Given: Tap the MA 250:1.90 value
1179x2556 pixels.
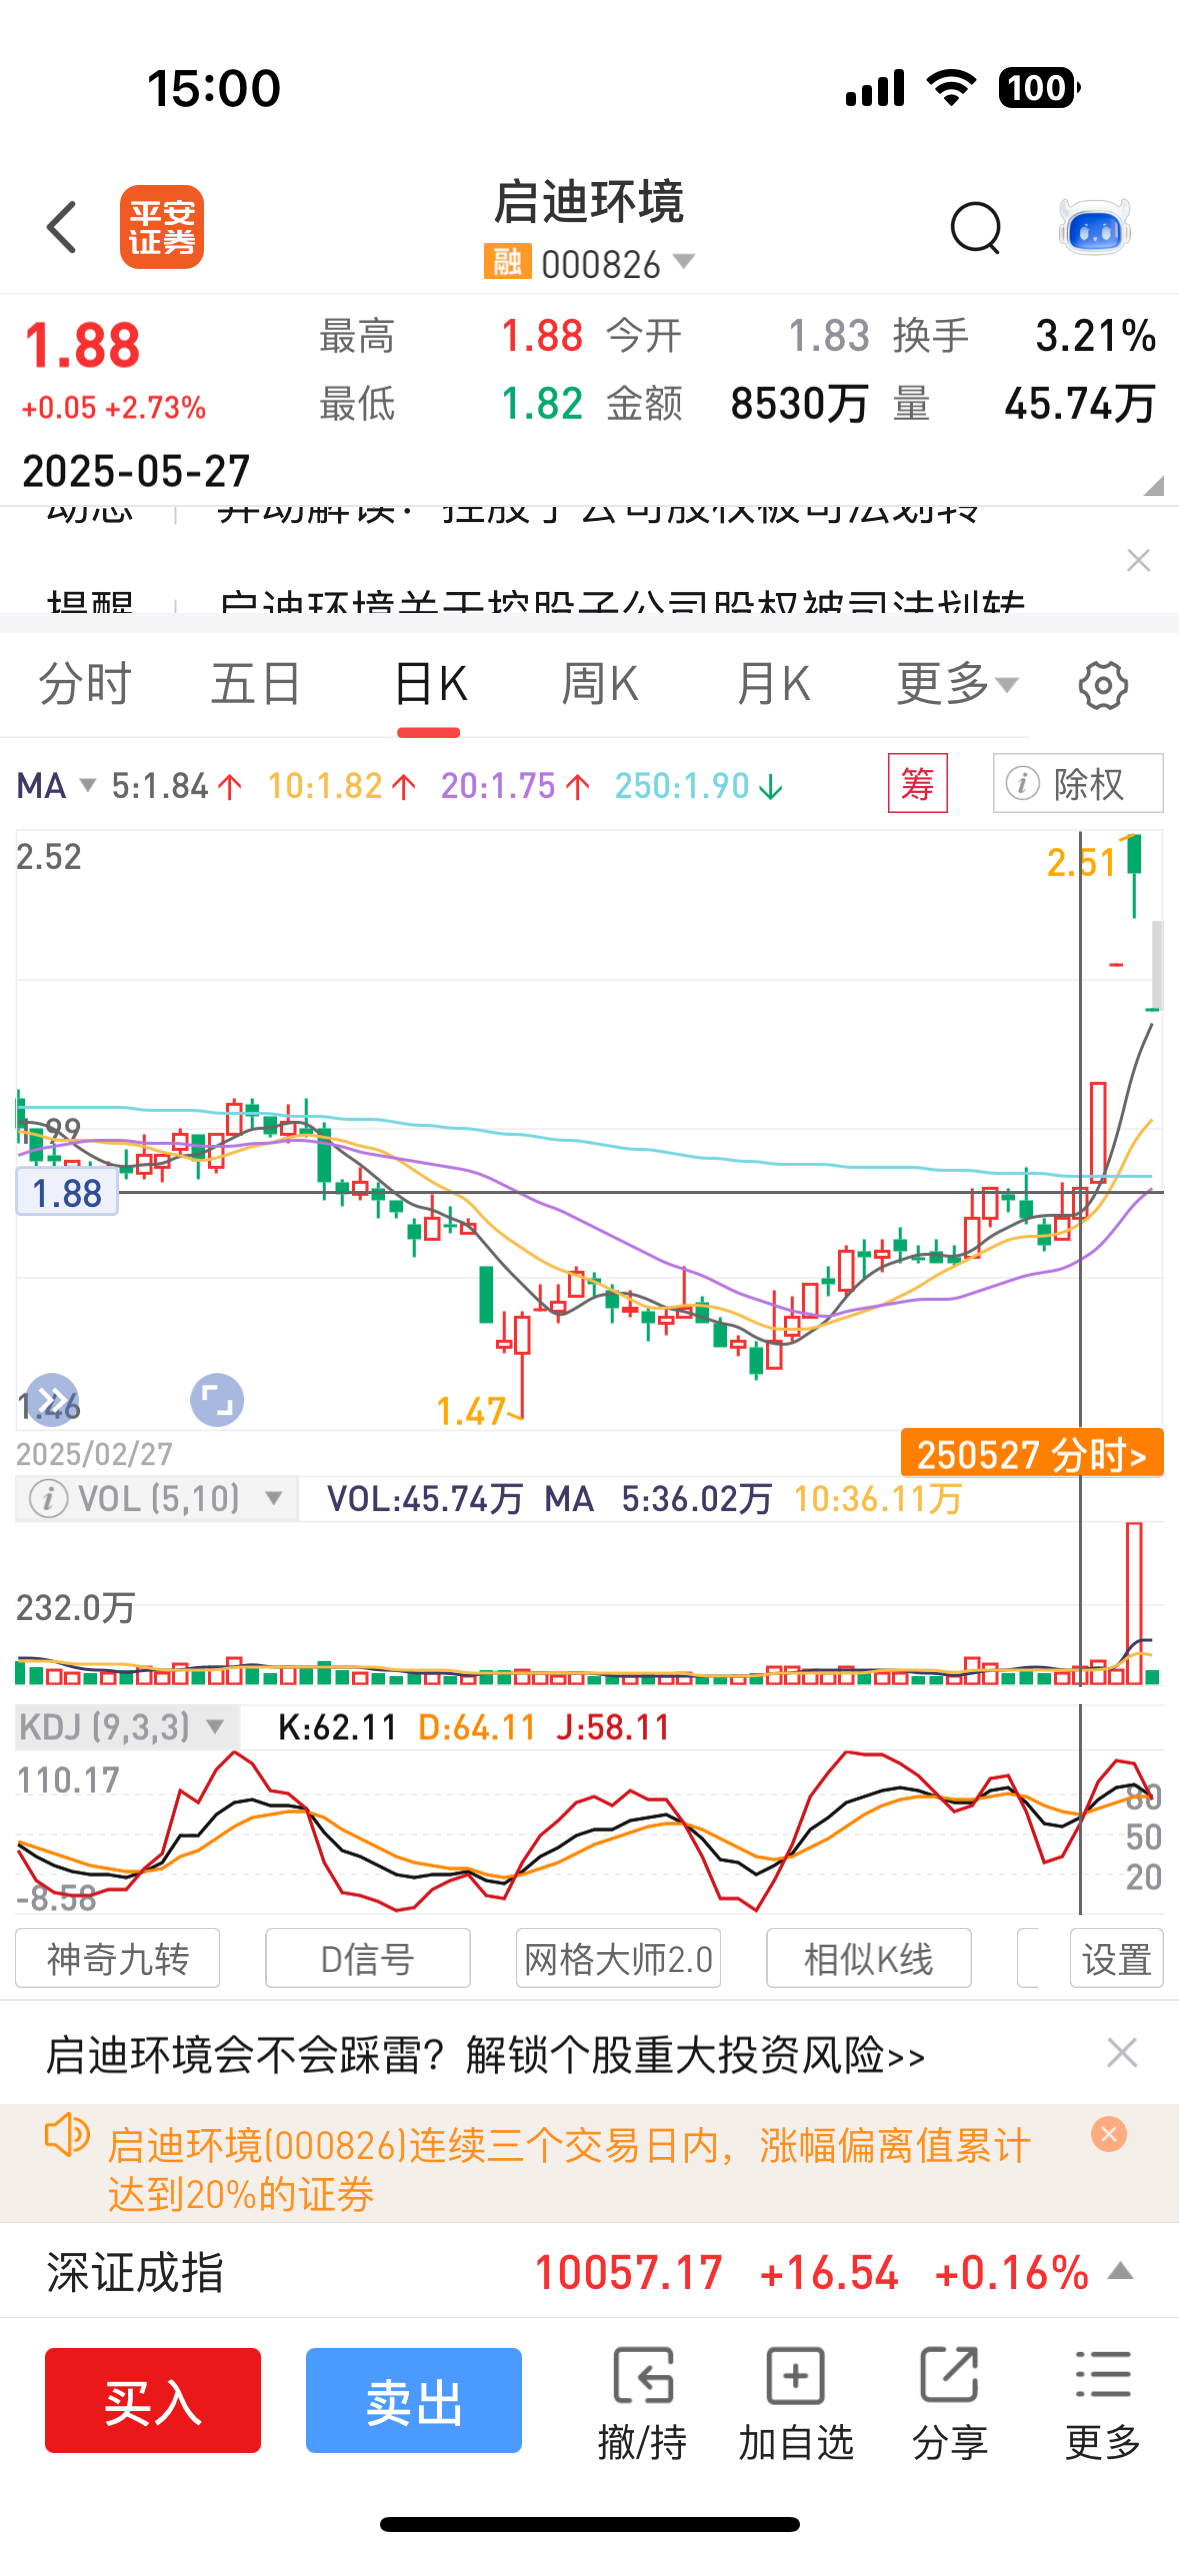Looking at the screenshot, I should pos(698,786).
